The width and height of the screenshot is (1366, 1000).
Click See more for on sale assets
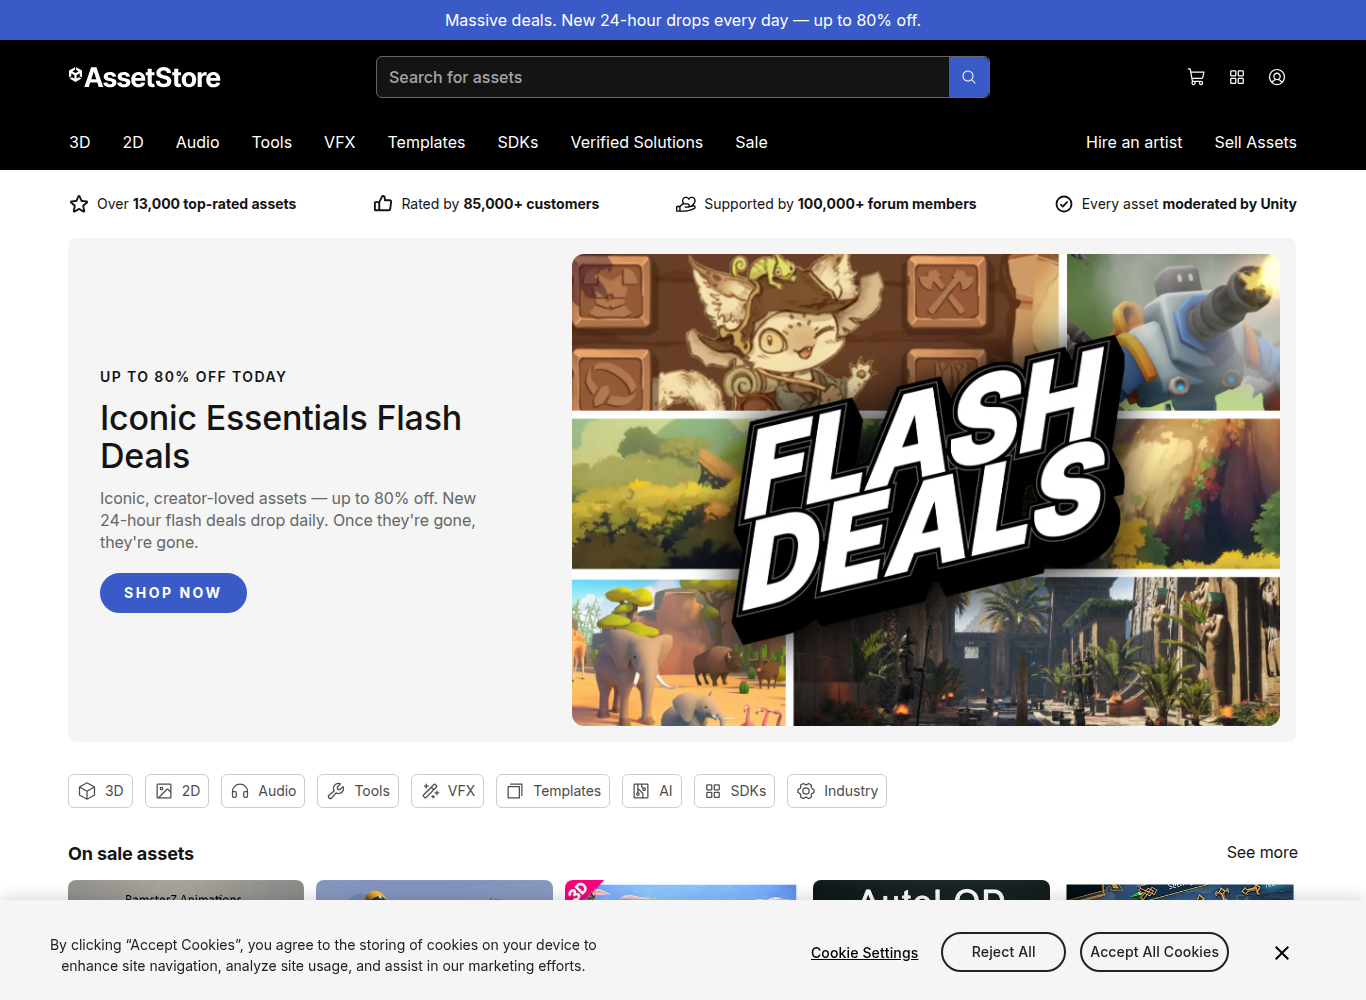tap(1262, 852)
